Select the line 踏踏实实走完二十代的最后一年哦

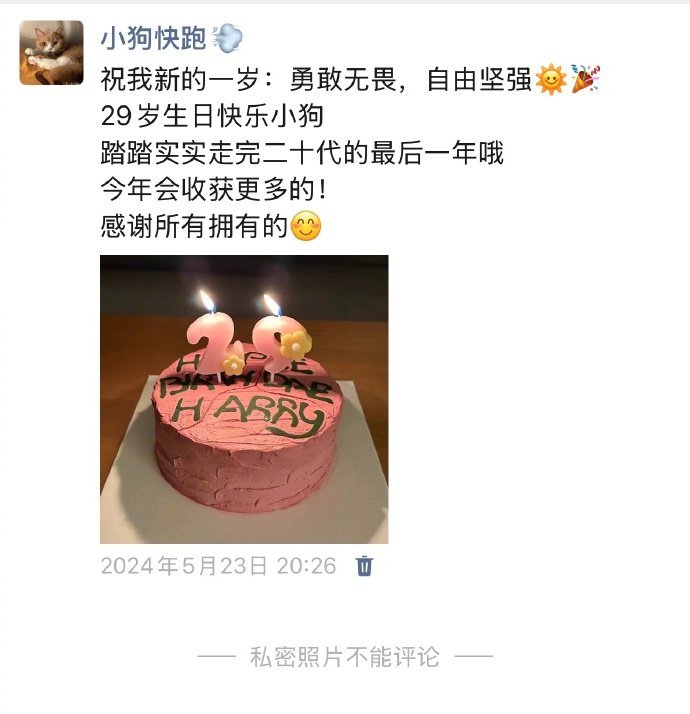point(302,153)
